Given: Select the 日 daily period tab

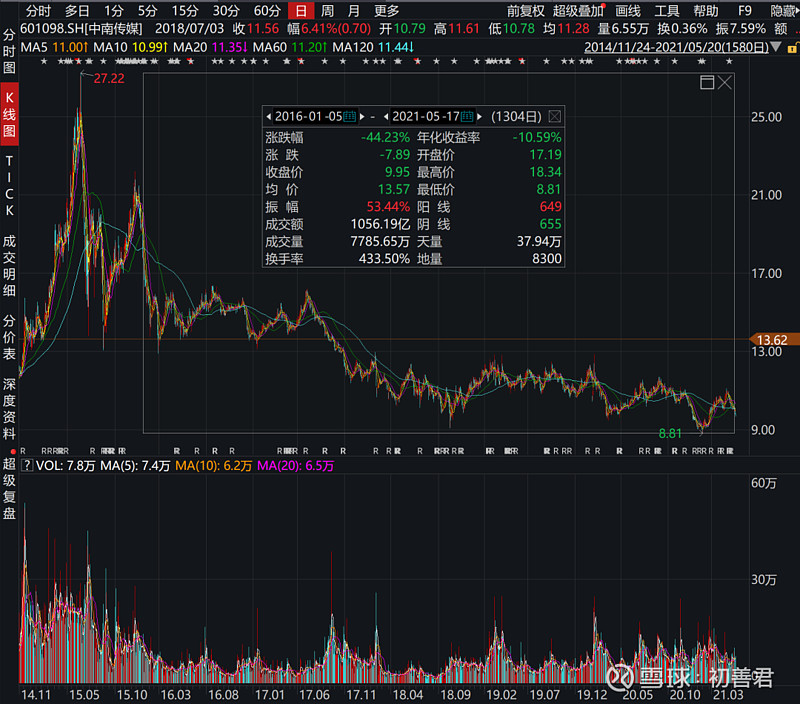Looking at the screenshot, I should coord(301,11).
